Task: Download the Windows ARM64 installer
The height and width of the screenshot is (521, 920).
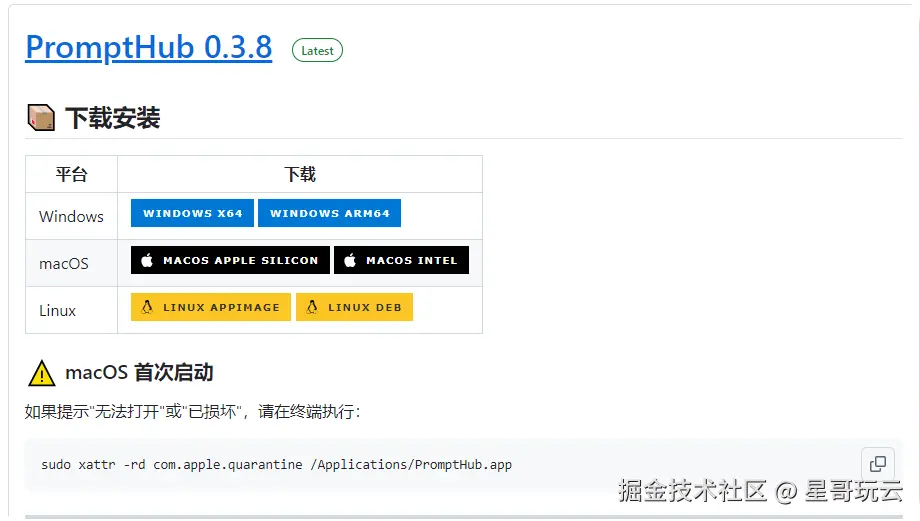Action: tap(329, 213)
